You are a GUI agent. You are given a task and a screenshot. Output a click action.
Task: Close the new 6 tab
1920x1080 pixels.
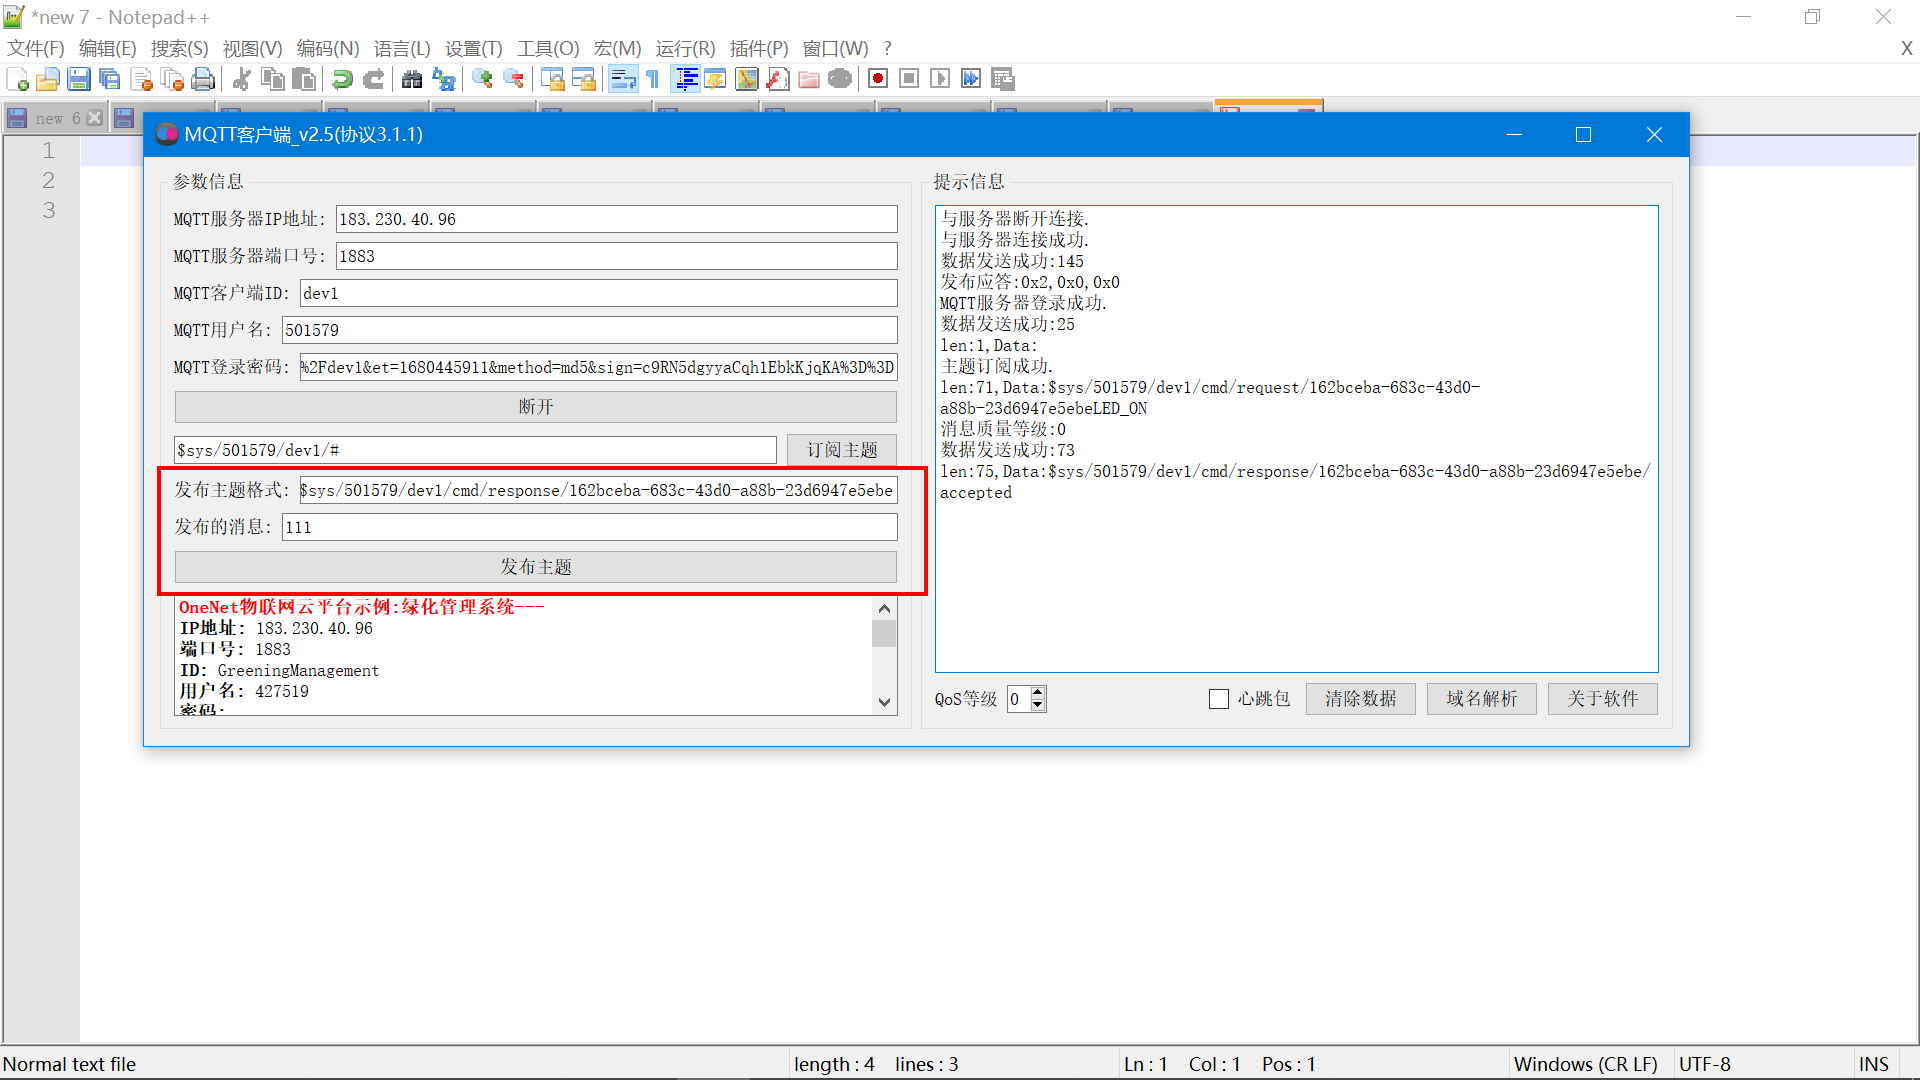pyautogui.click(x=95, y=118)
